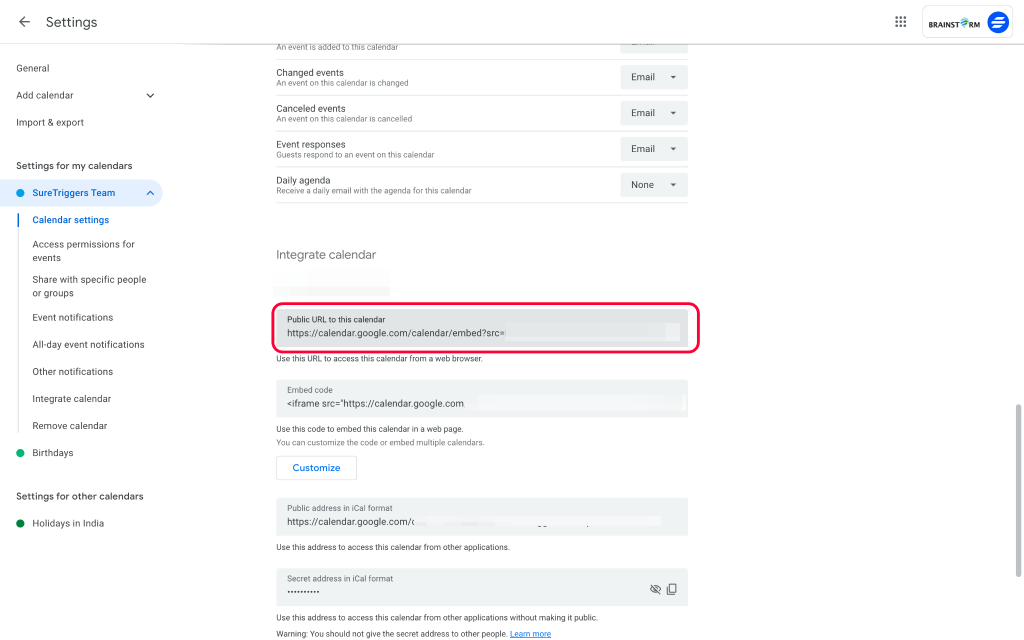The height and width of the screenshot is (640, 1024).
Task: Open Import & export settings
Action: tap(49, 122)
